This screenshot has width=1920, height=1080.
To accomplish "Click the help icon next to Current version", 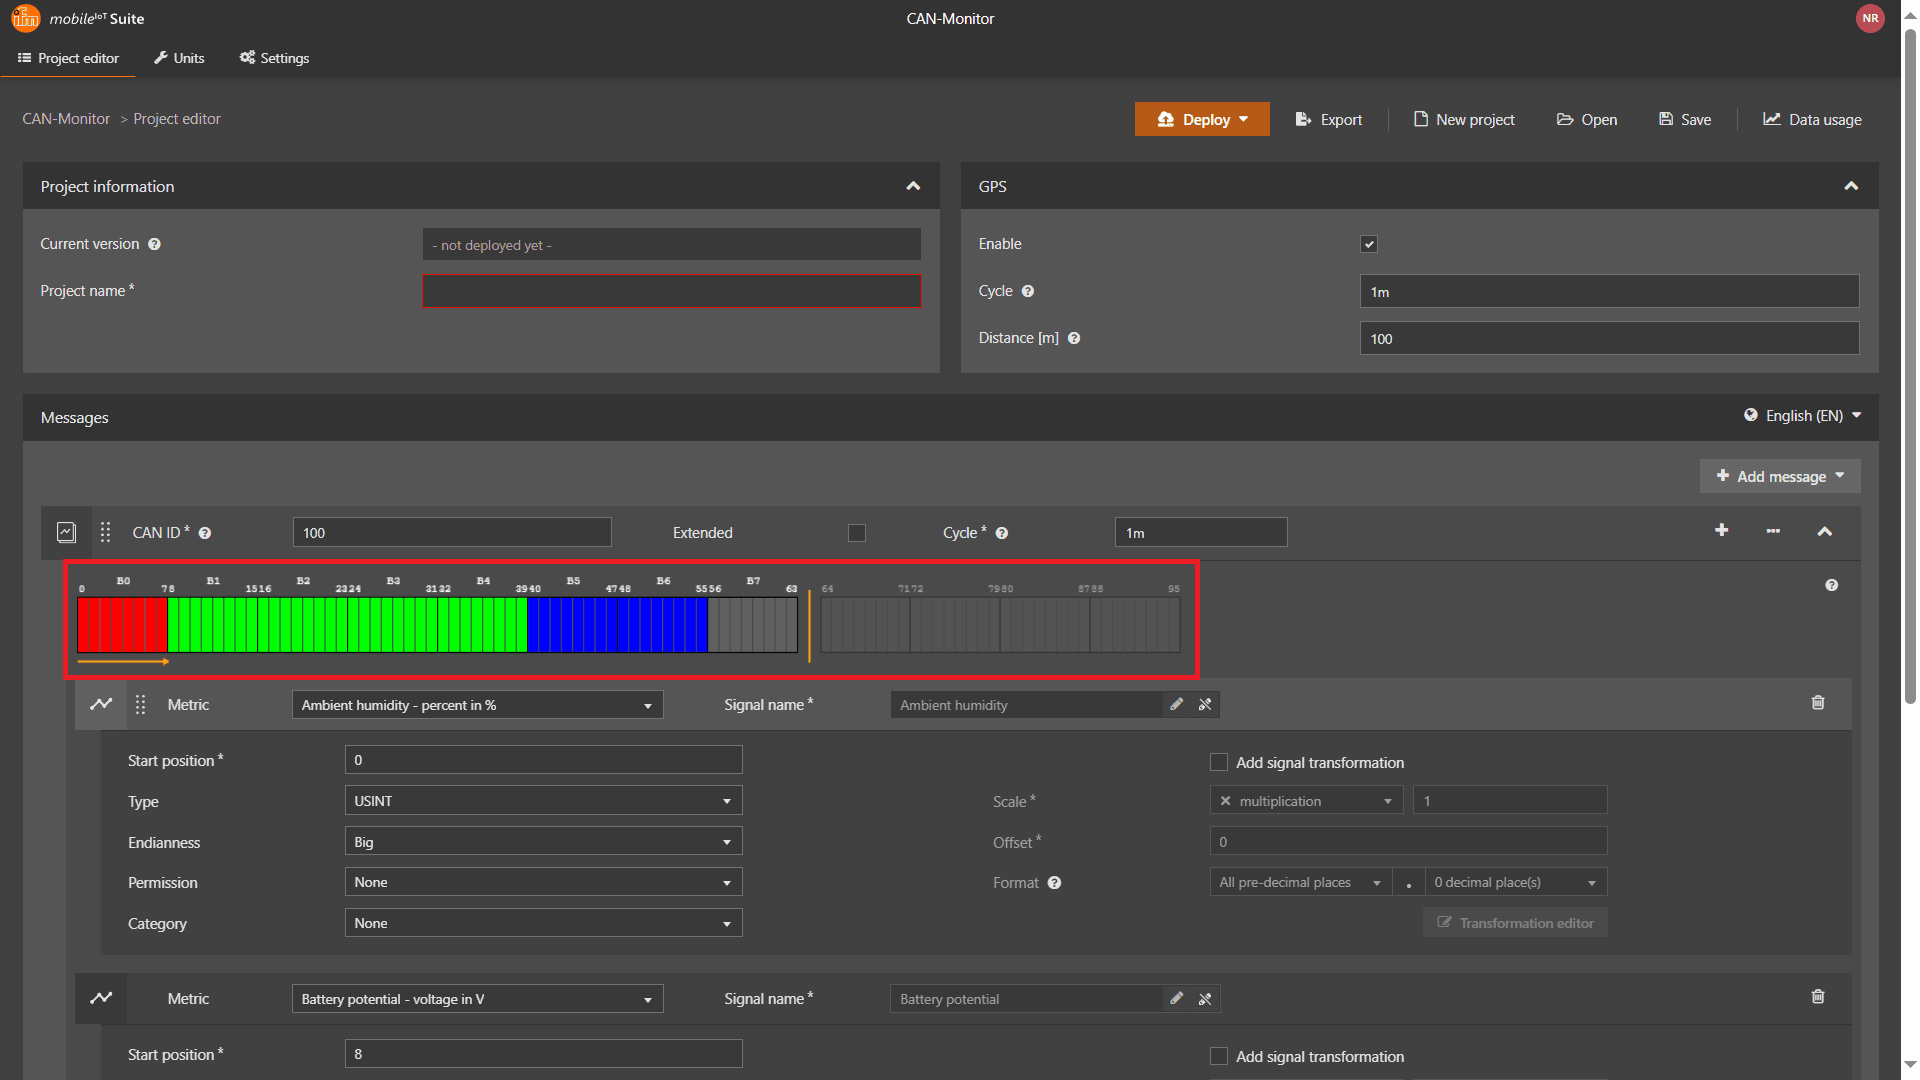I will pyautogui.click(x=154, y=244).
